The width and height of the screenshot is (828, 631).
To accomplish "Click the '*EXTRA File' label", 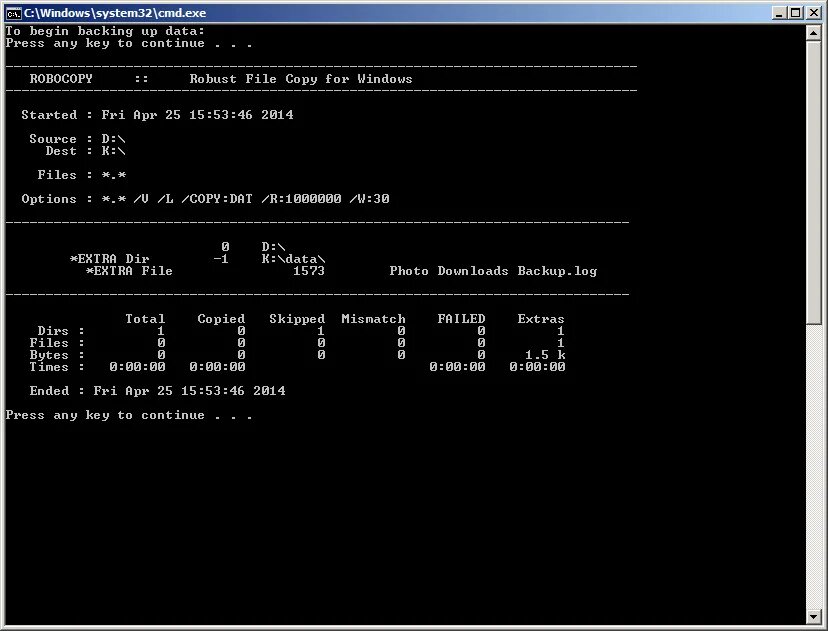I will point(129,271).
